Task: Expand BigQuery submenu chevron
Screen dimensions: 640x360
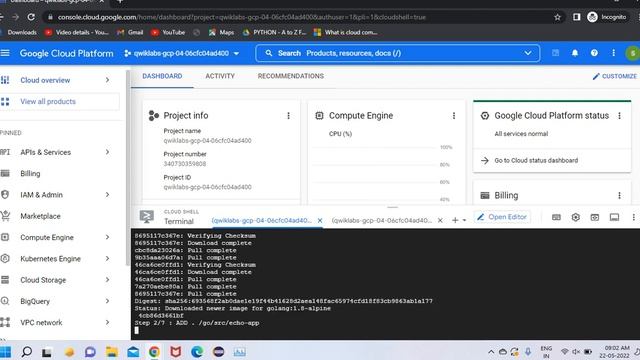Action: click(x=107, y=301)
